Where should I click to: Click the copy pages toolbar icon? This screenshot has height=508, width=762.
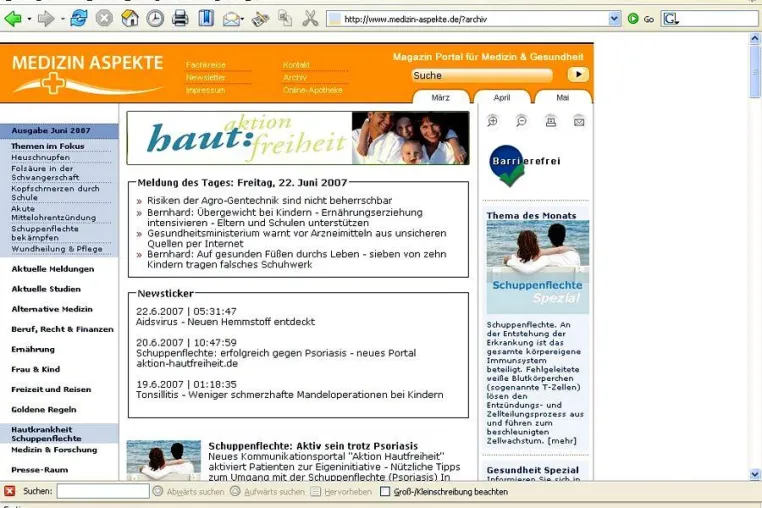[285, 18]
